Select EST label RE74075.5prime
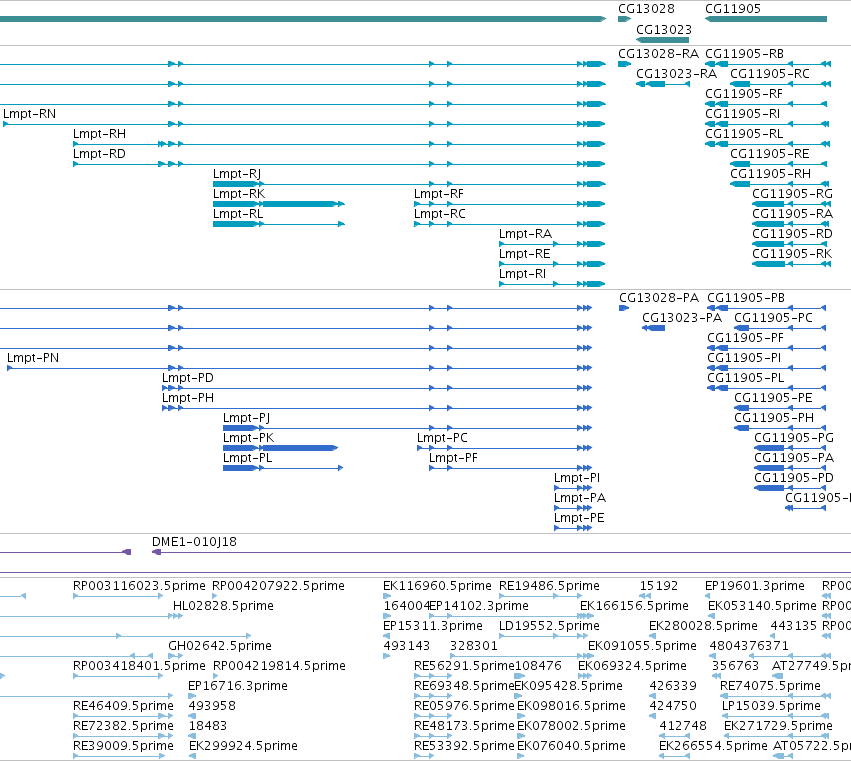This screenshot has width=851, height=761. (x=770, y=686)
